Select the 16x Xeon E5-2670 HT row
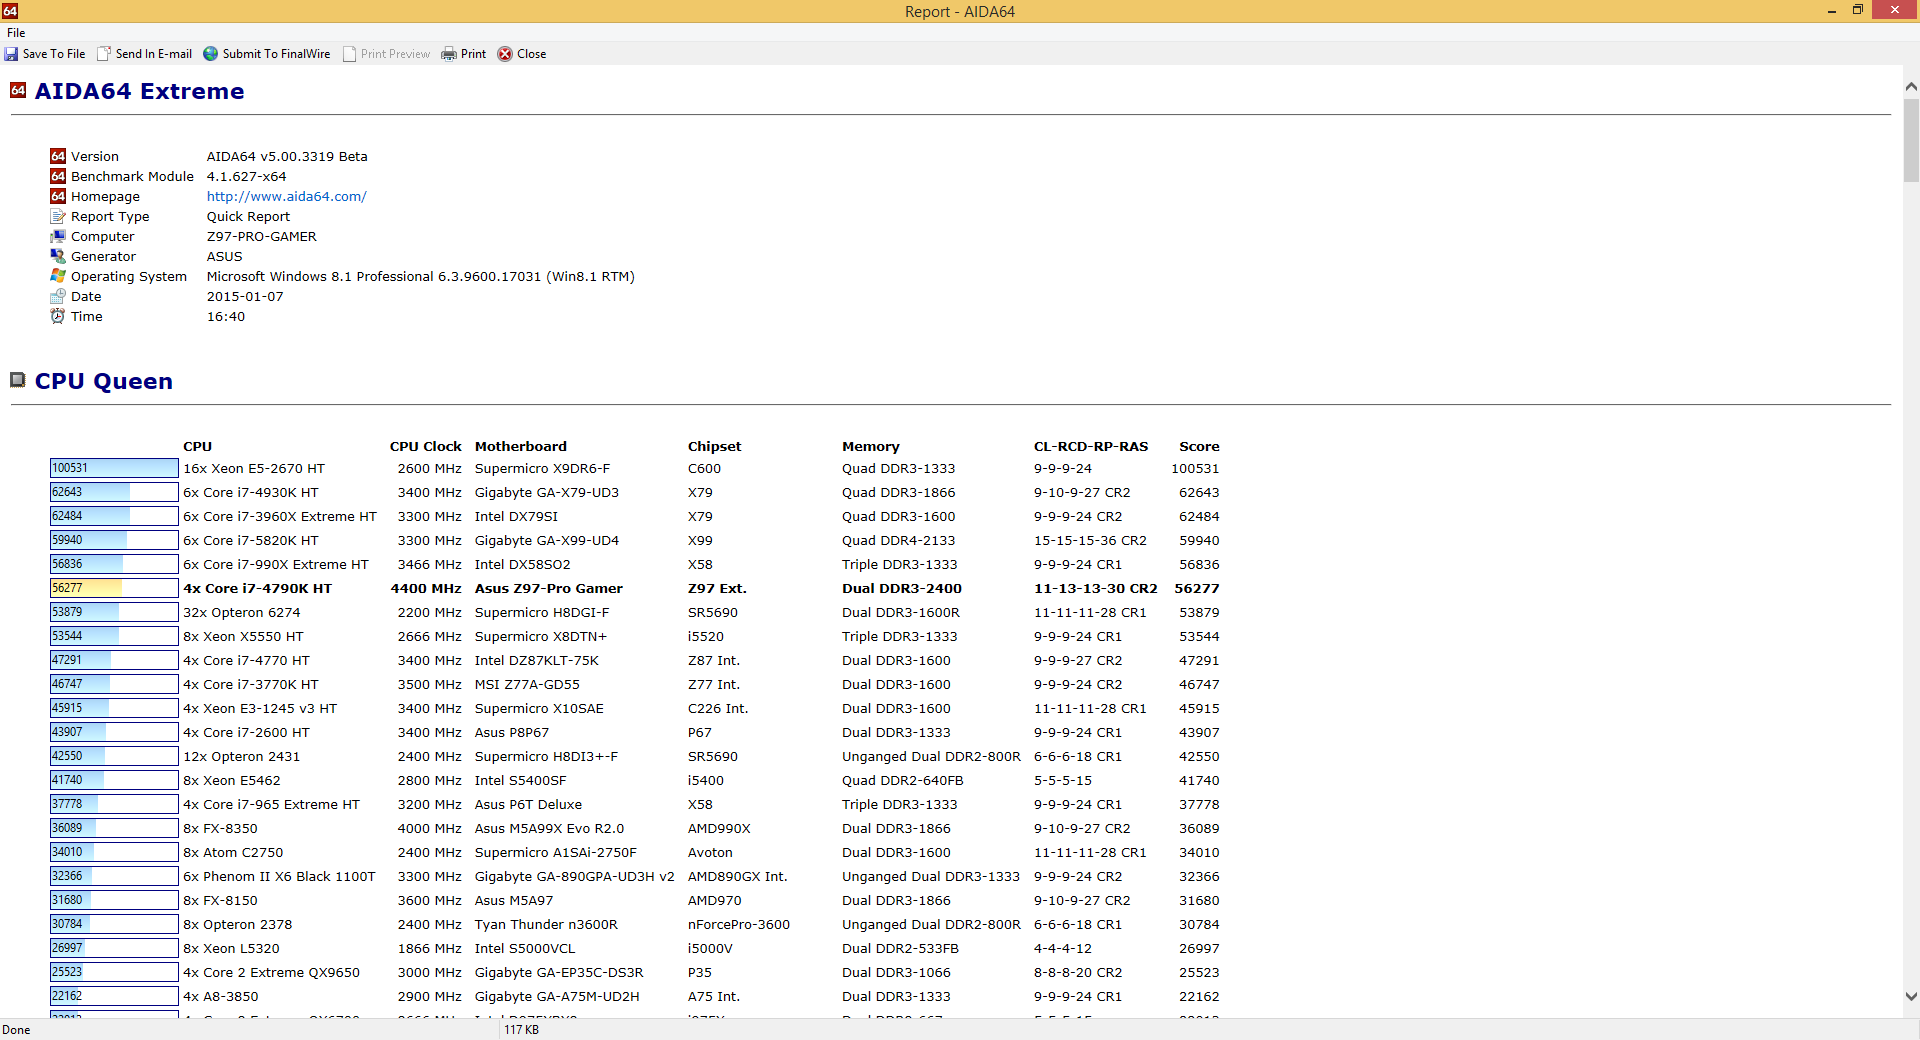1920x1040 pixels. click(635, 468)
